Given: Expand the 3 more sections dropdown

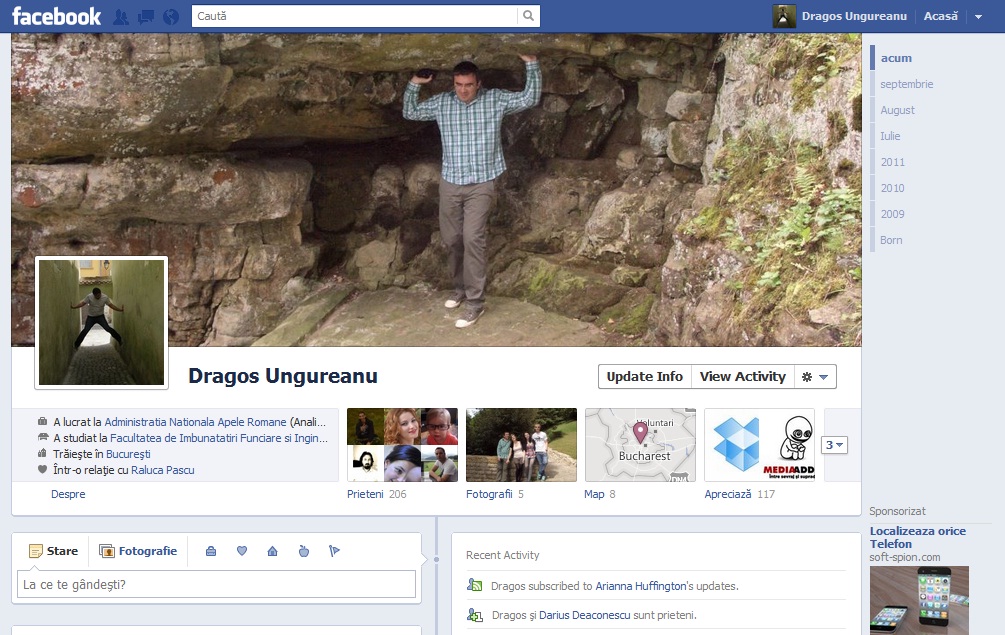Looking at the screenshot, I should coord(834,445).
